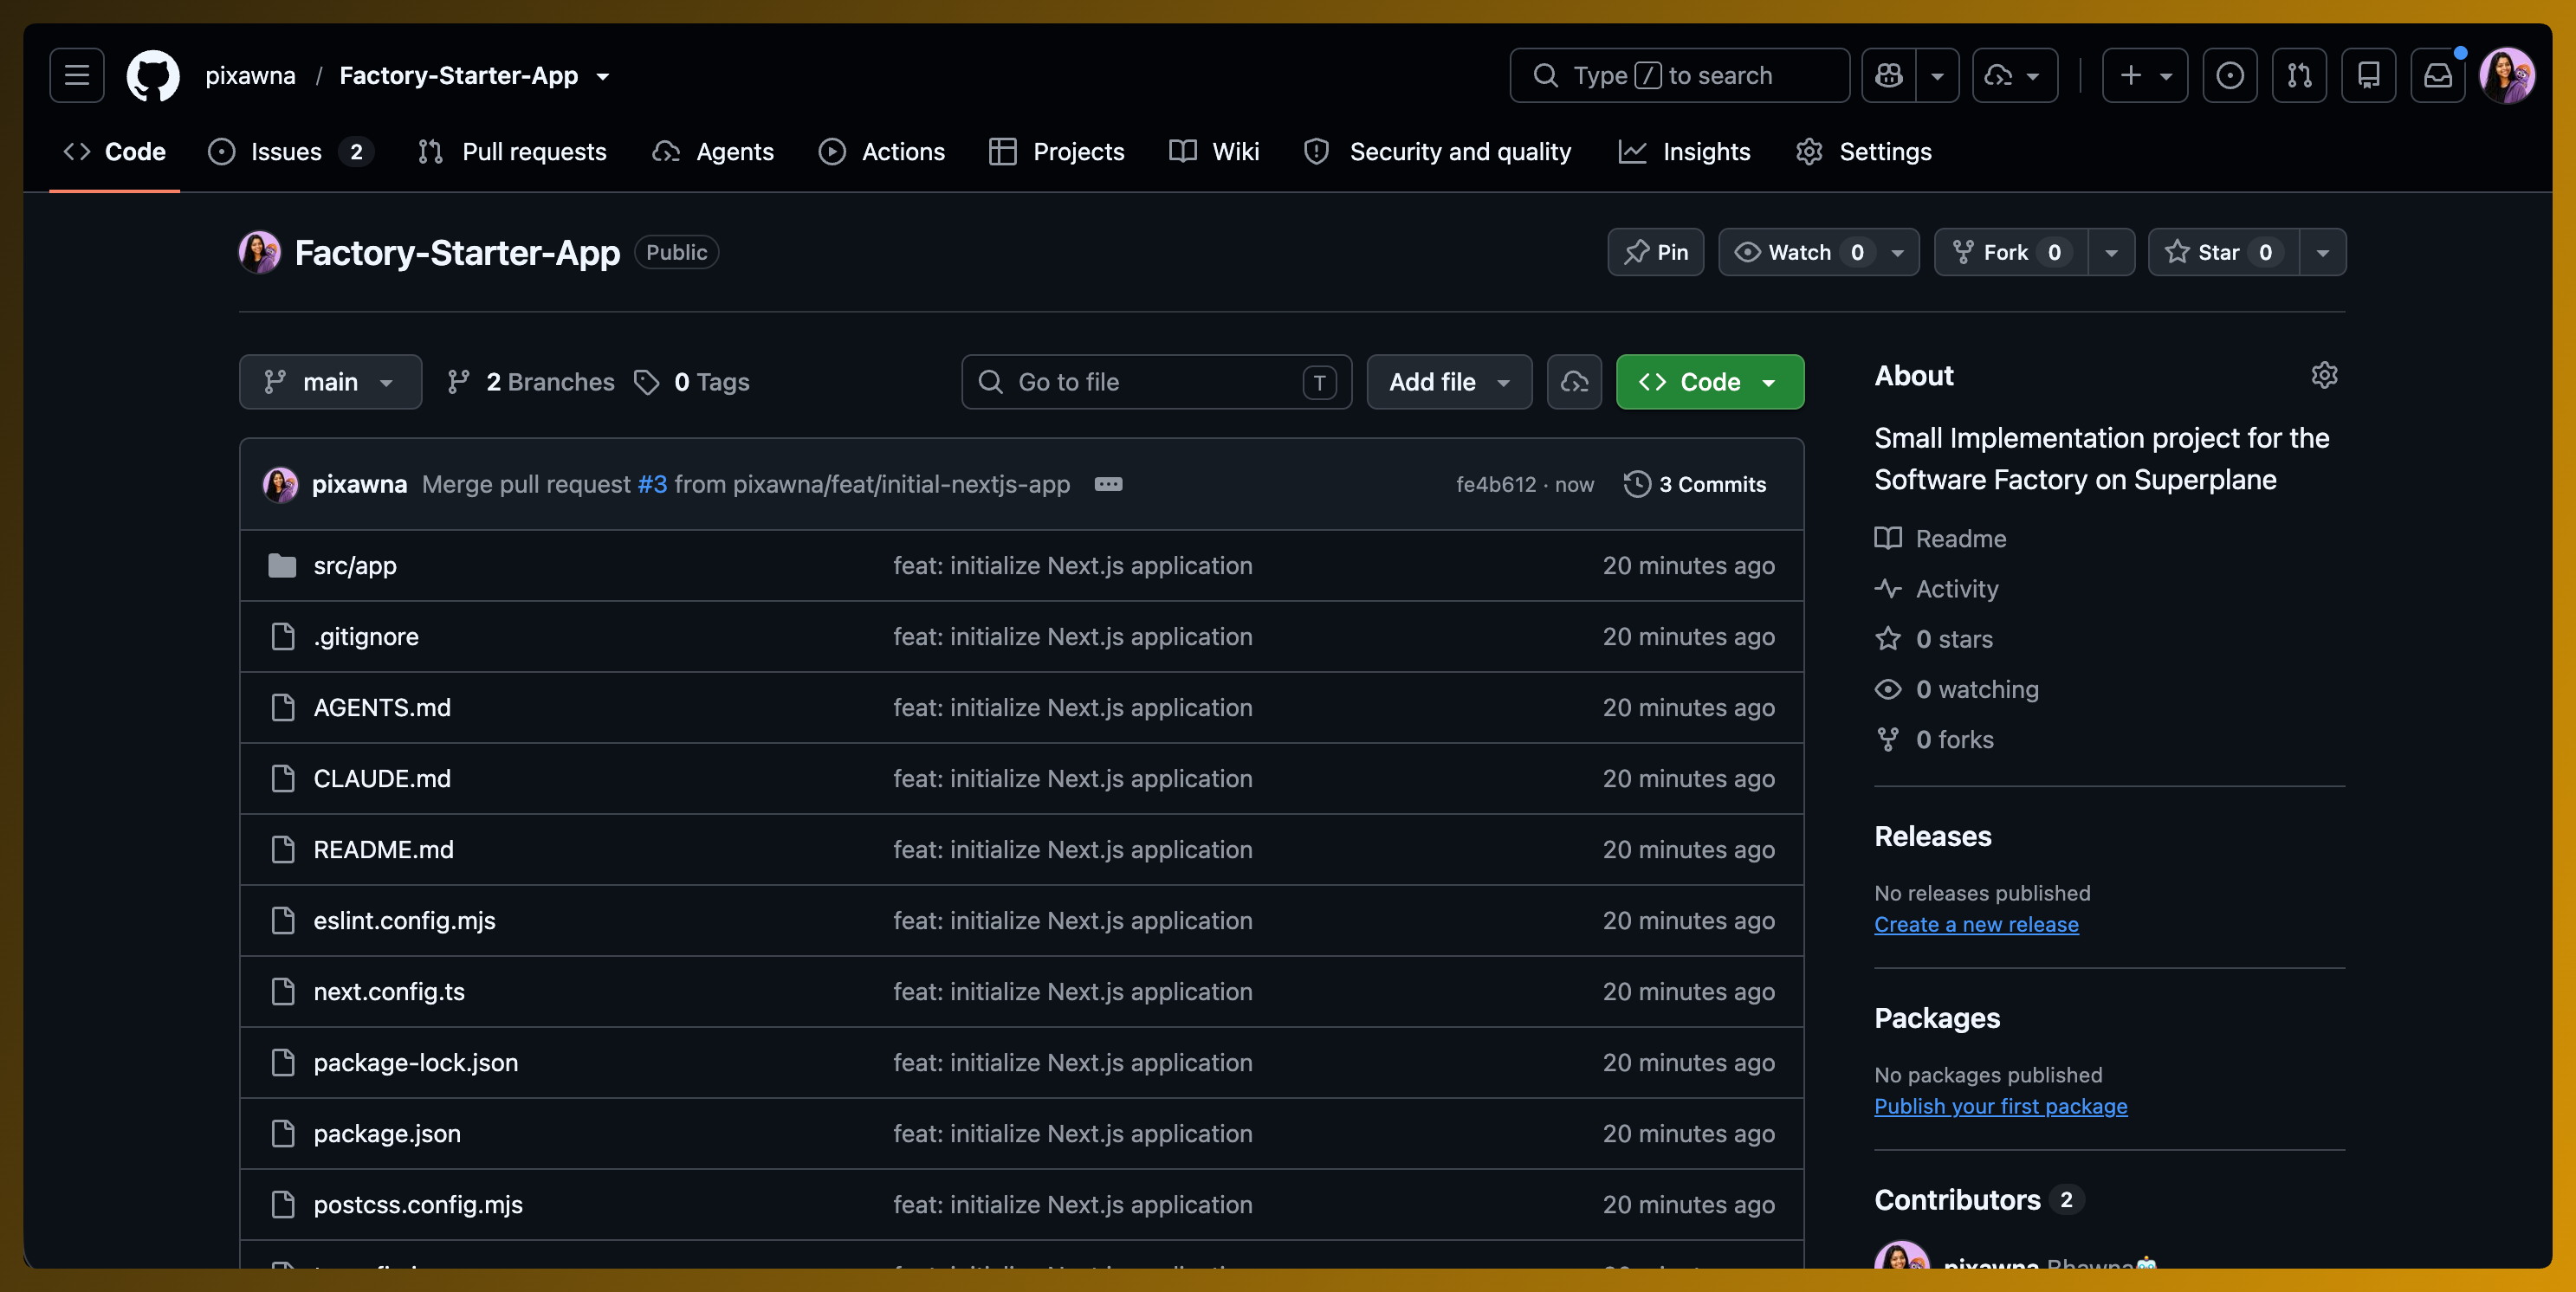The width and height of the screenshot is (2576, 1292).
Task: Open your issues icon in header
Action: click(x=2229, y=75)
